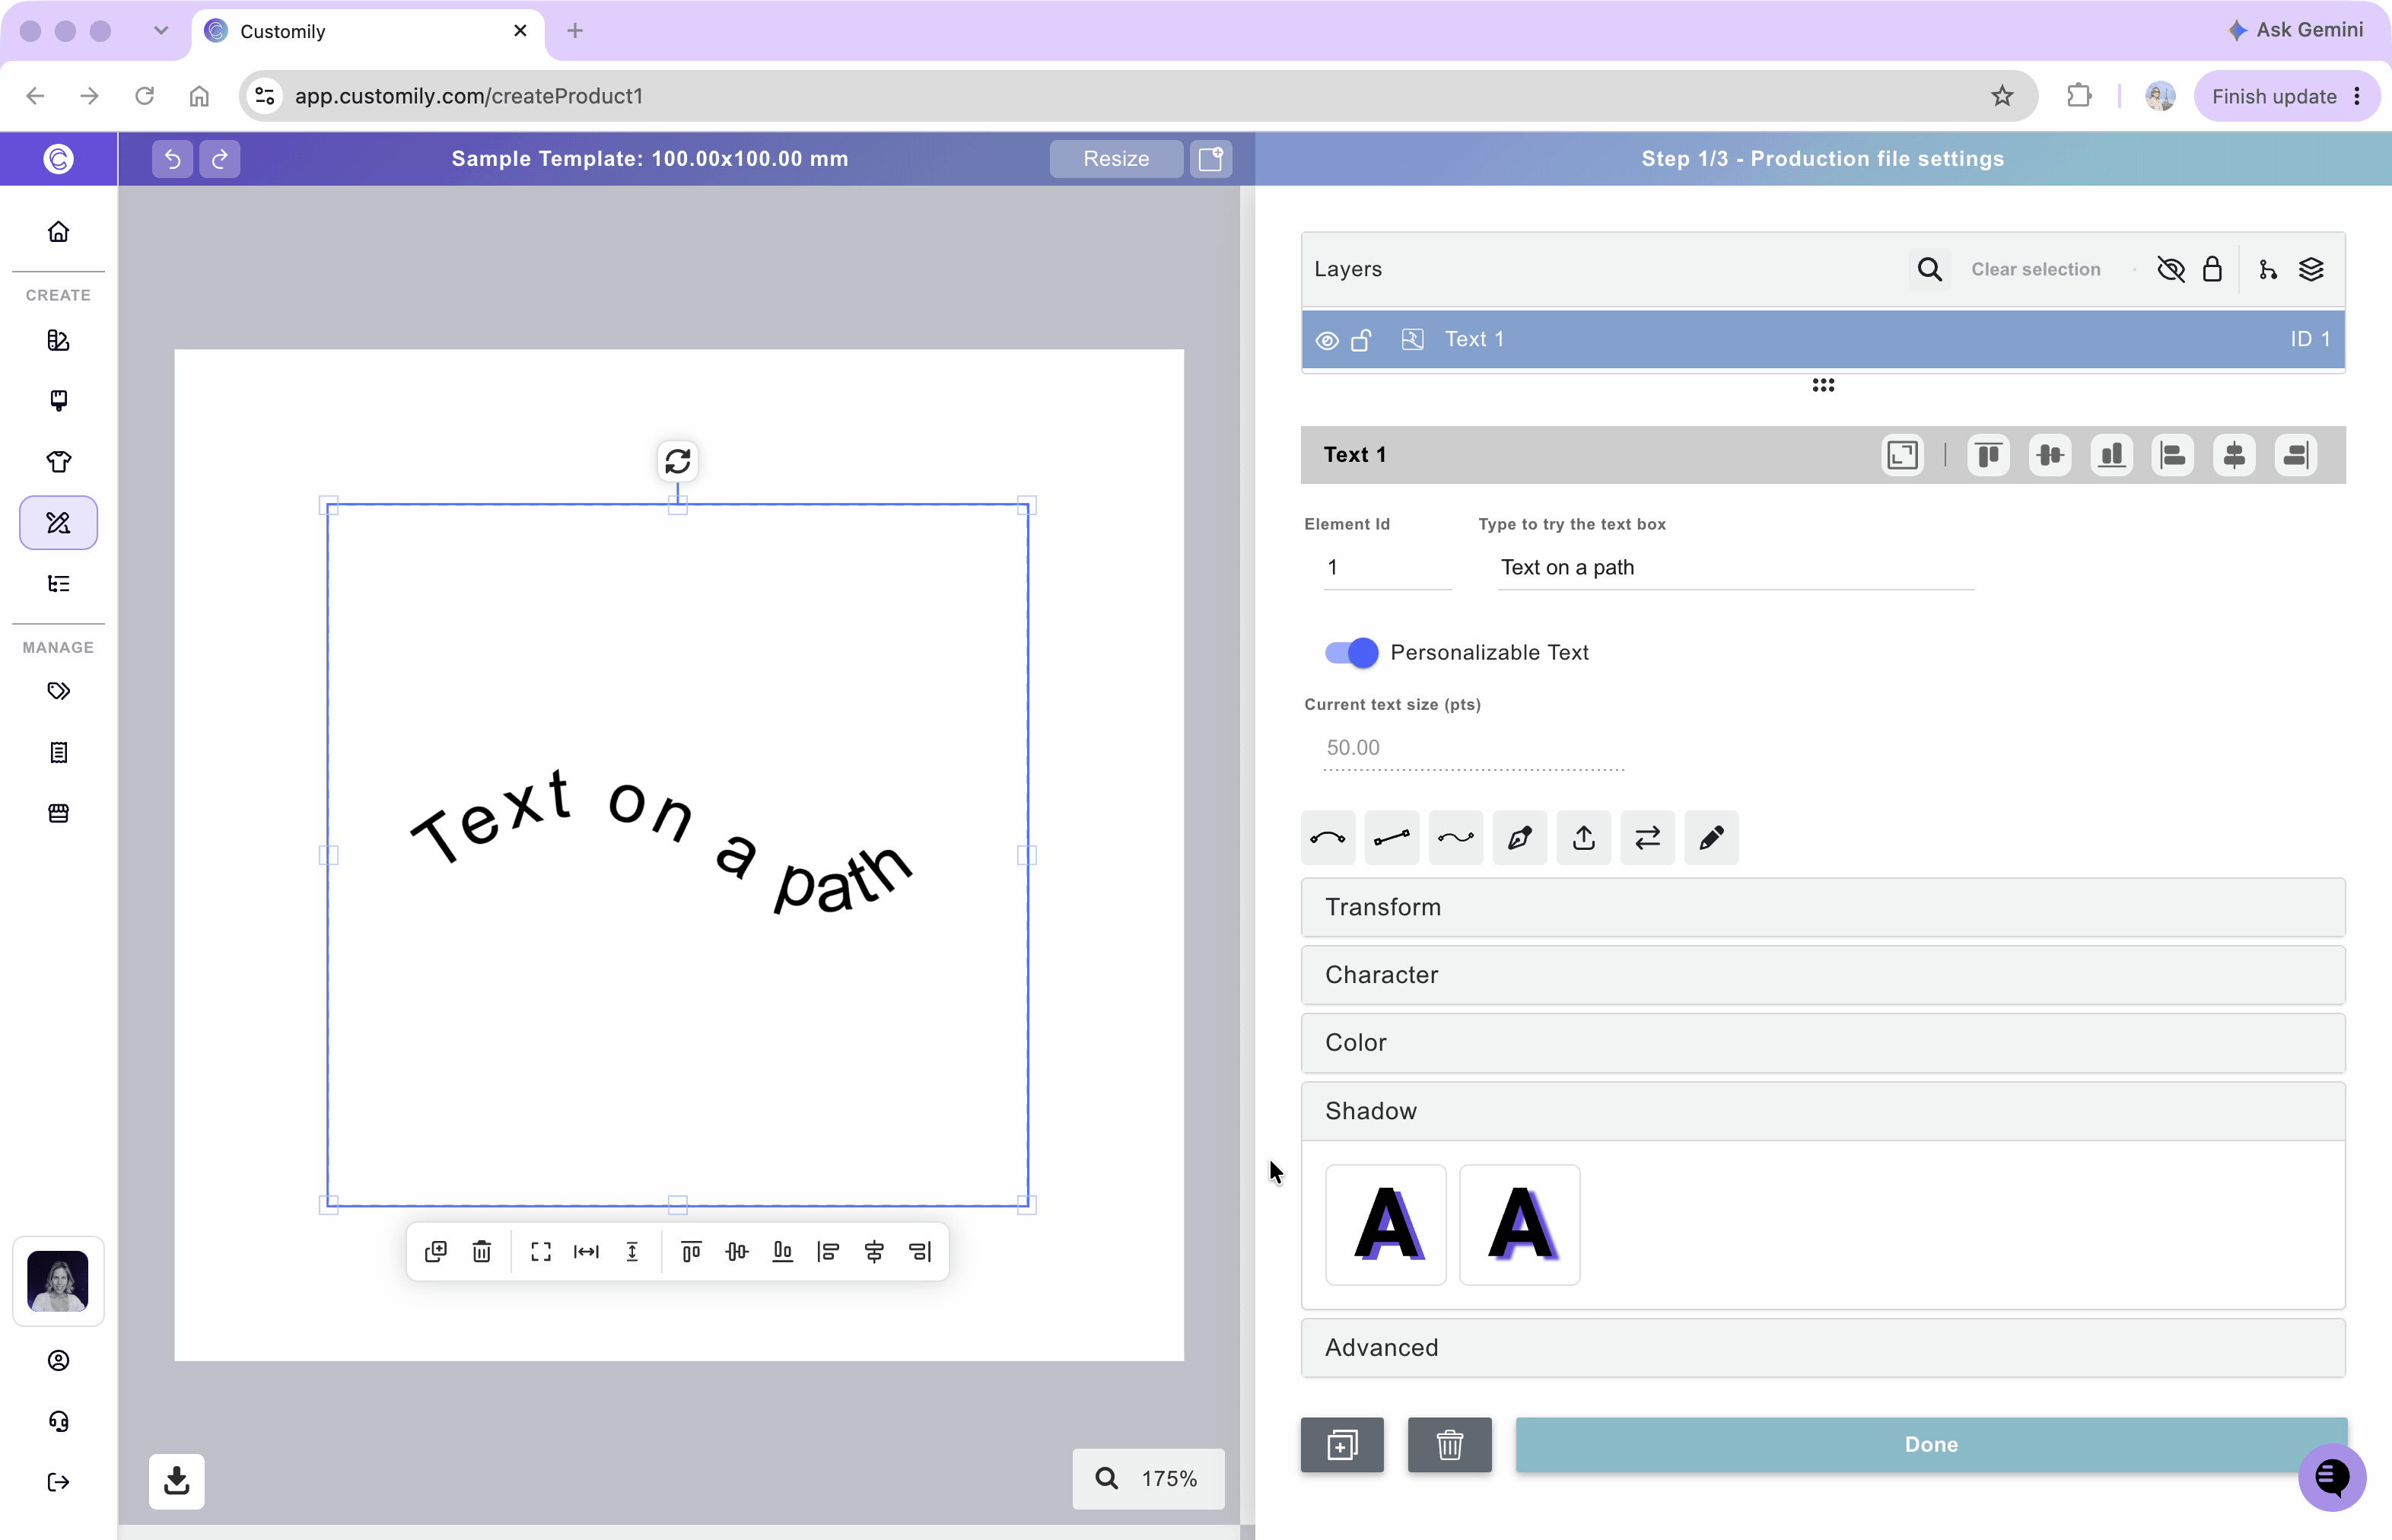Hide Text 1 layer with eye icon
Image resolution: width=2392 pixels, height=1540 pixels.
pos(1327,340)
